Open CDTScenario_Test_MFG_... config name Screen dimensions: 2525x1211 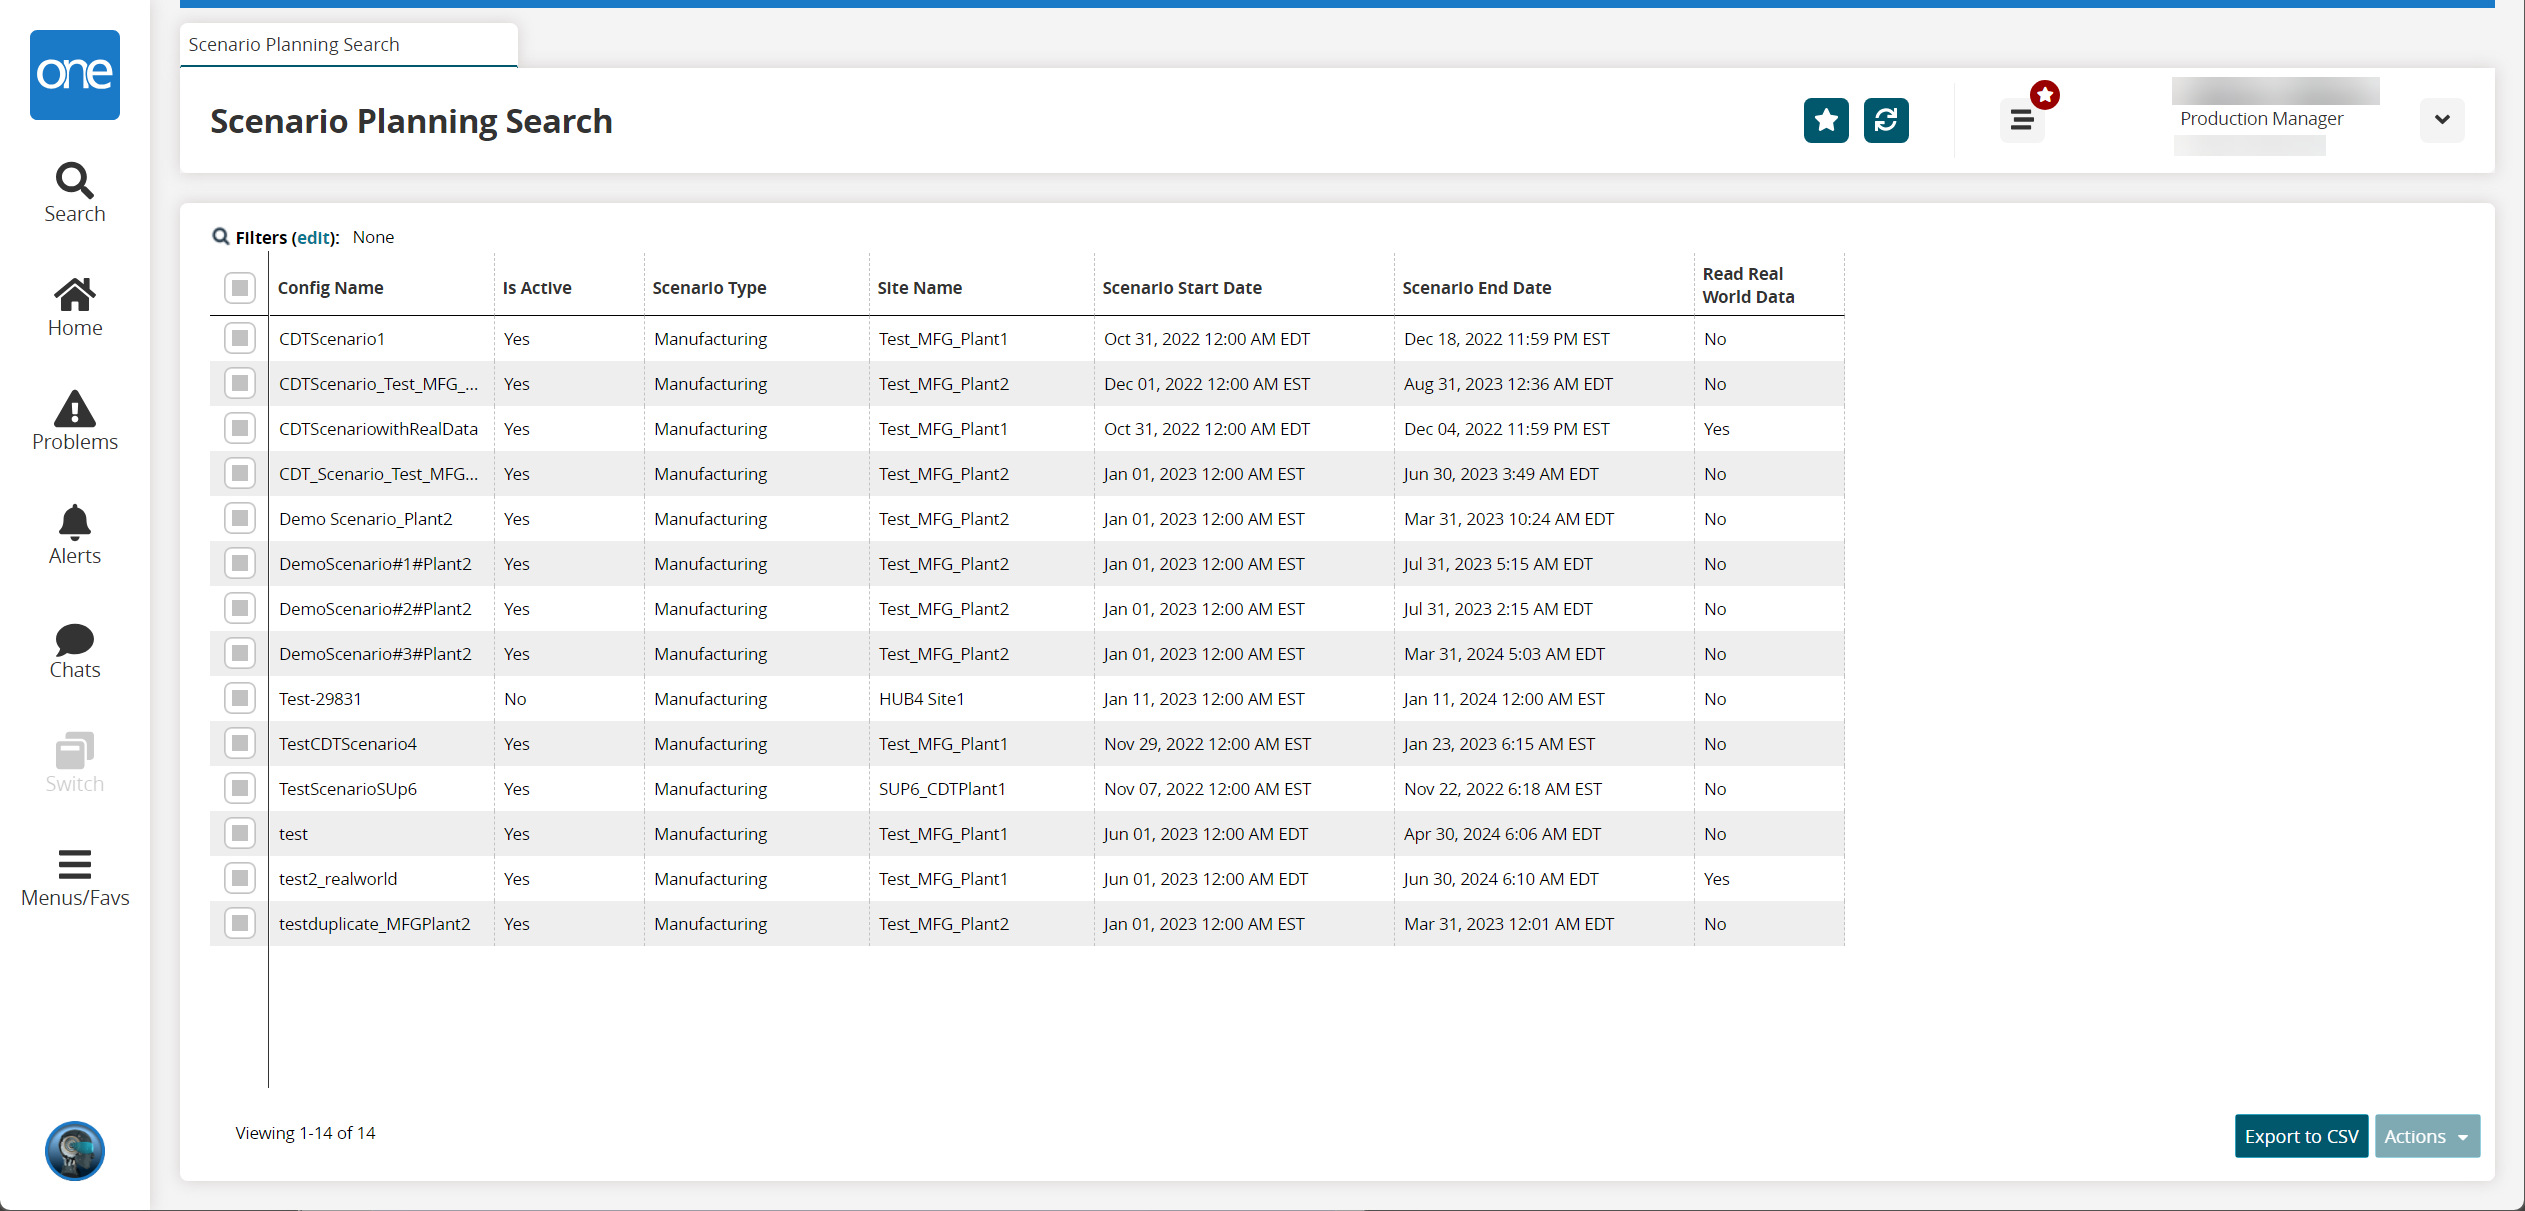click(378, 384)
